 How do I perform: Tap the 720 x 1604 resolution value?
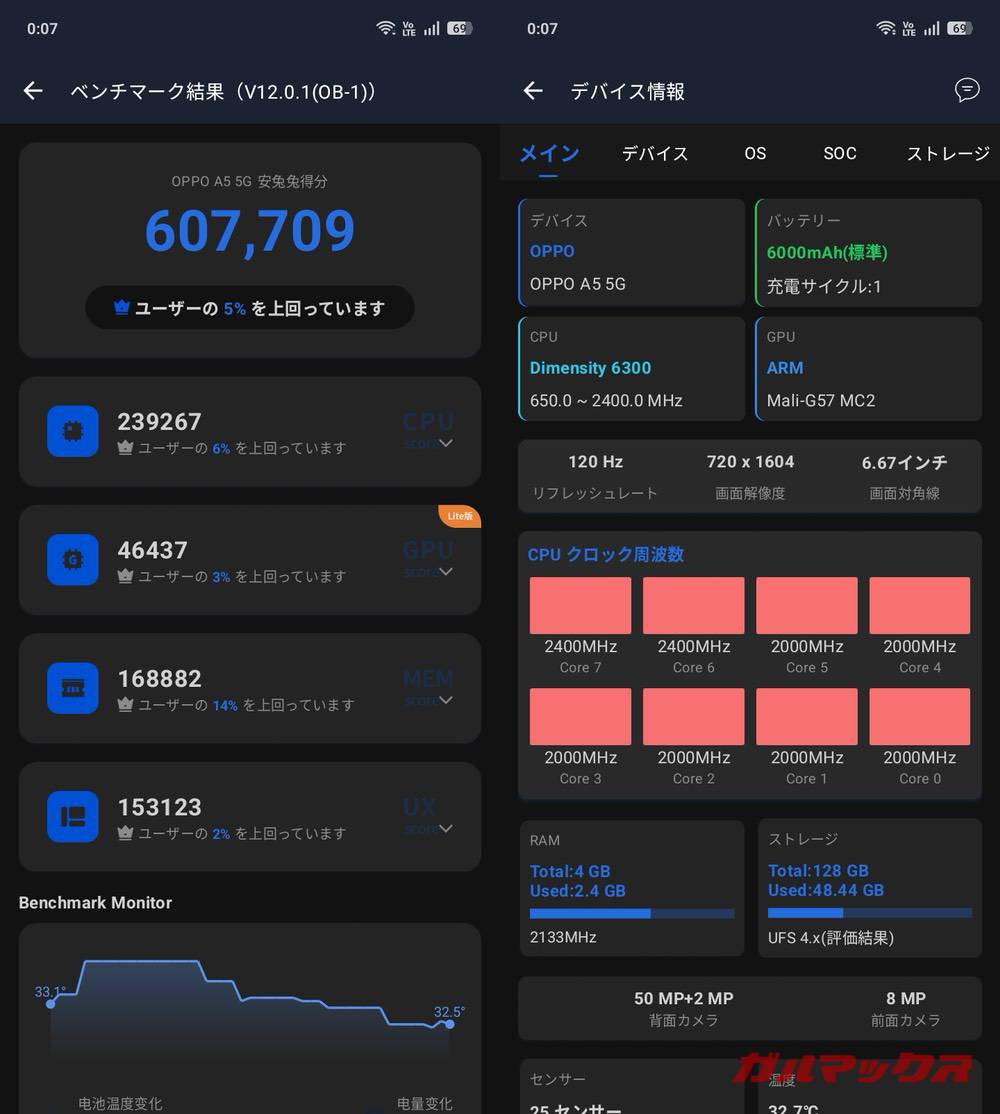point(750,462)
